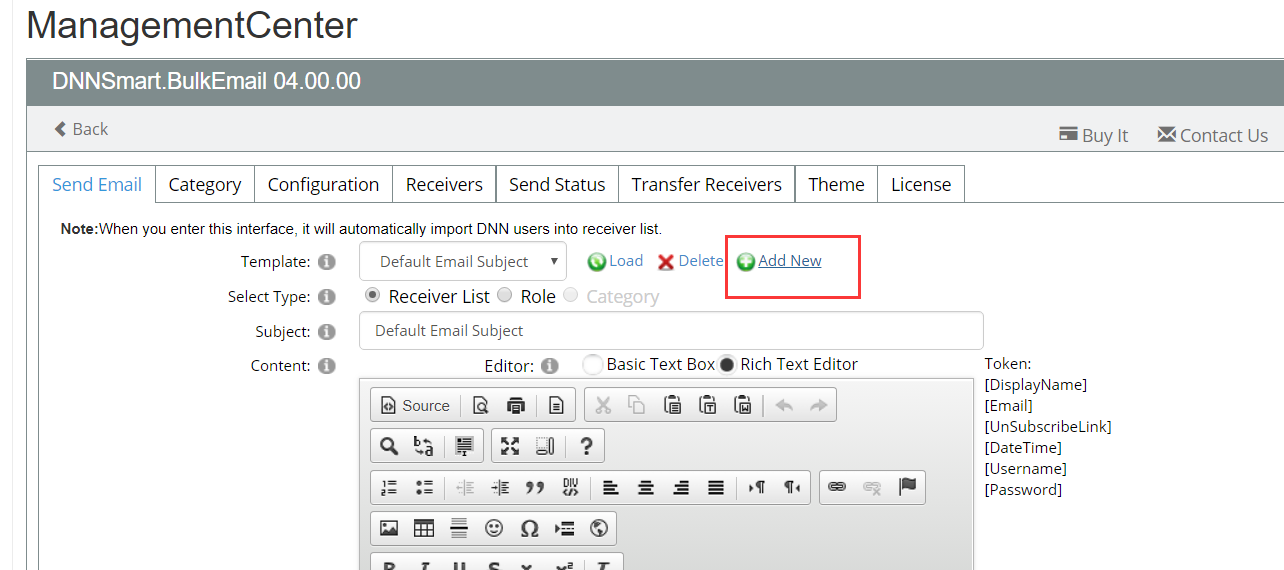Screen dimensions: 1284x570
Task: Insert a smiley emoticon
Action: pos(494,528)
